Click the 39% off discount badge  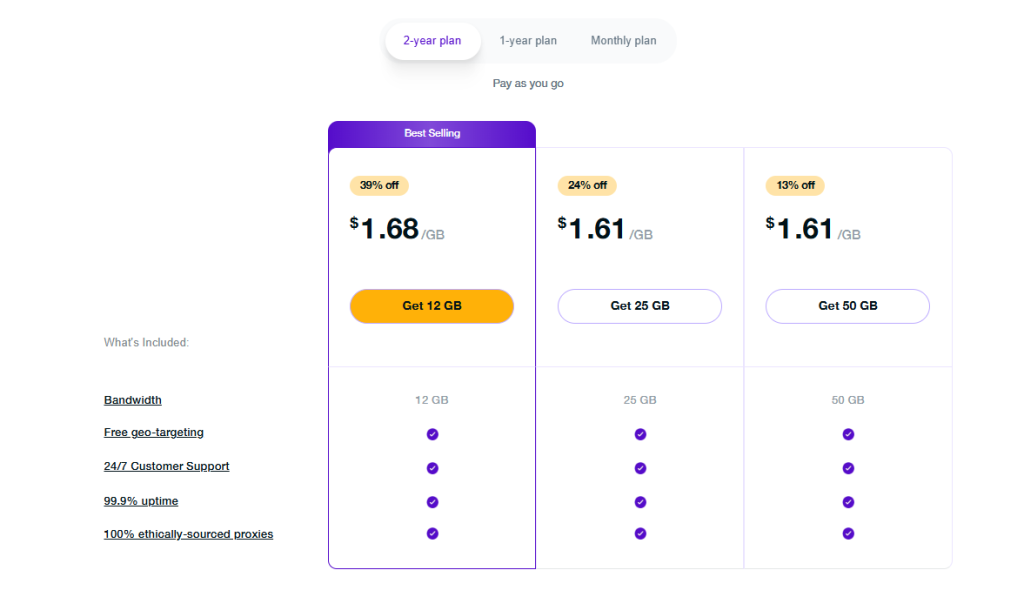pyautogui.click(x=379, y=186)
